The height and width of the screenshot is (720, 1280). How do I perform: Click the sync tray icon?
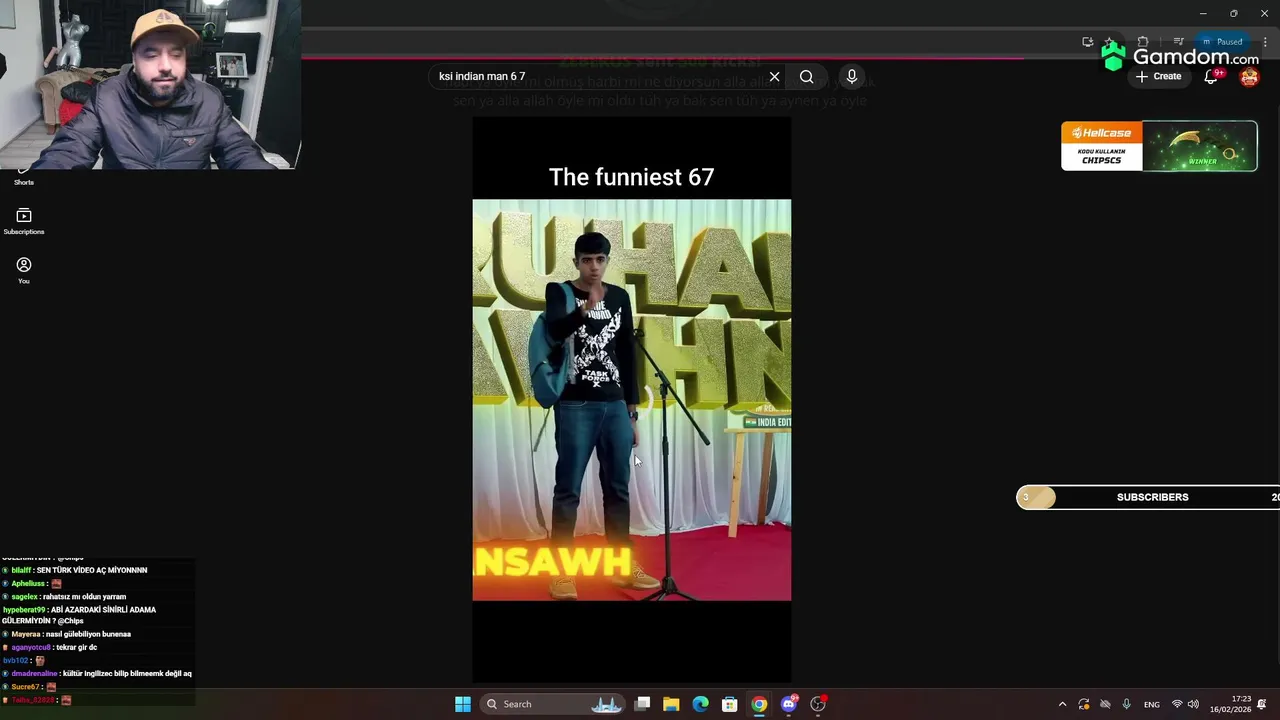(x=1084, y=704)
